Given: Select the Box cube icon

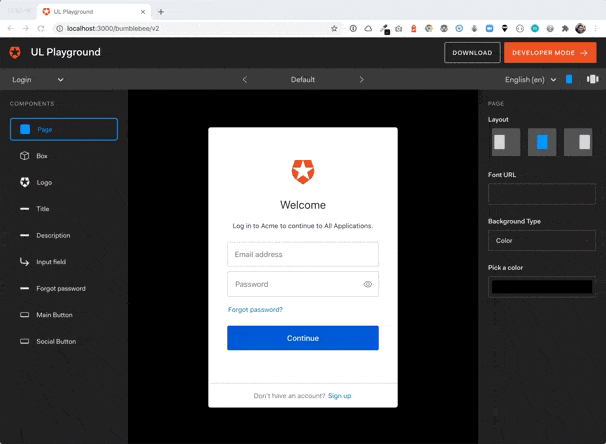Looking at the screenshot, I should pyautogui.click(x=24, y=156).
